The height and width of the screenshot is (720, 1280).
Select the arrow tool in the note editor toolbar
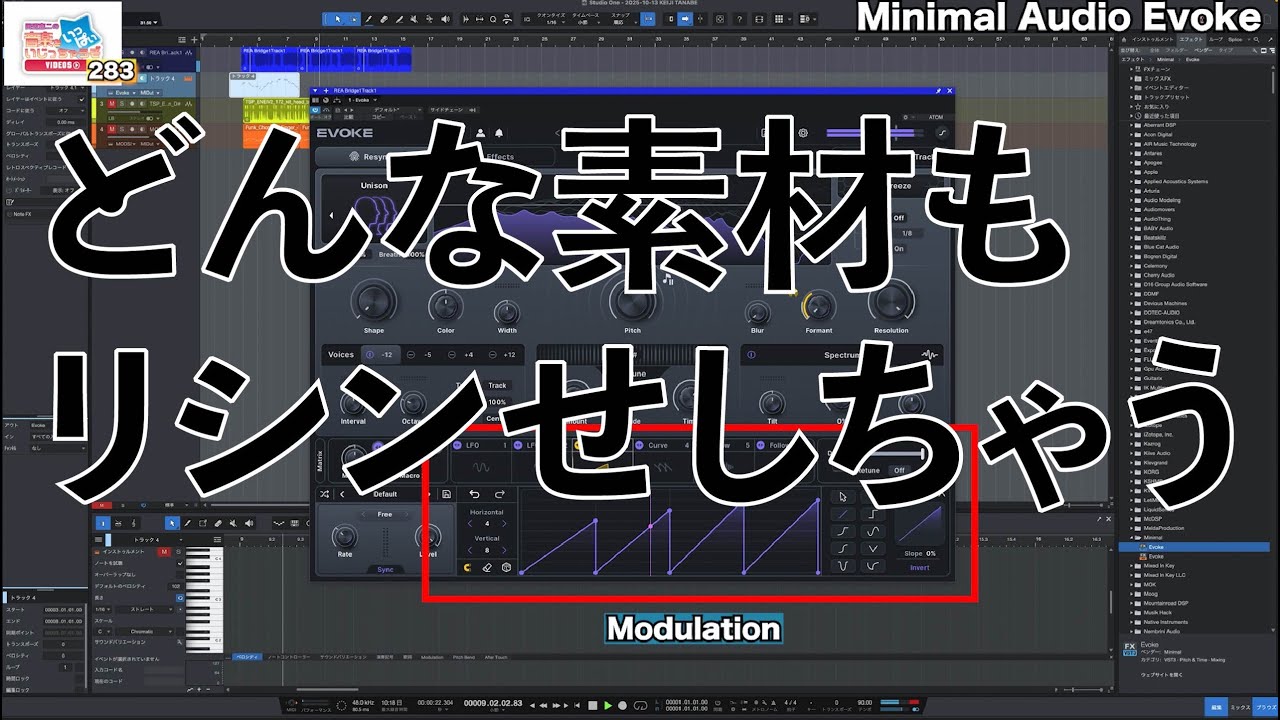click(x=172, y=523)
